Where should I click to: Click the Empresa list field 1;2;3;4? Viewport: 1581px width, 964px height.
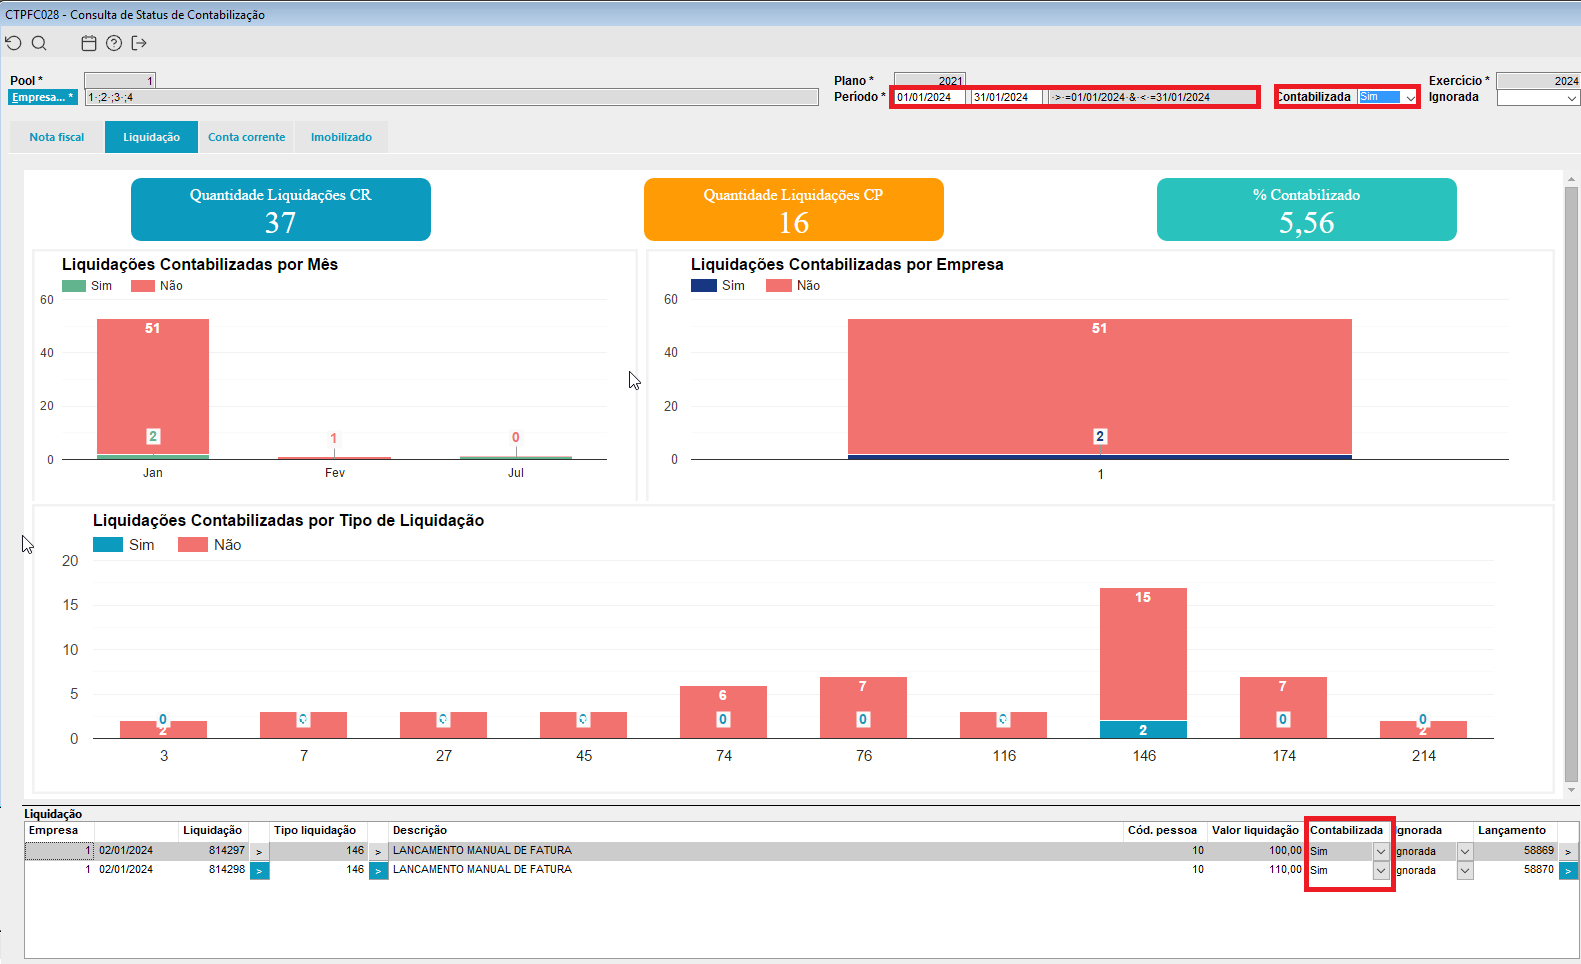[452, 97]
